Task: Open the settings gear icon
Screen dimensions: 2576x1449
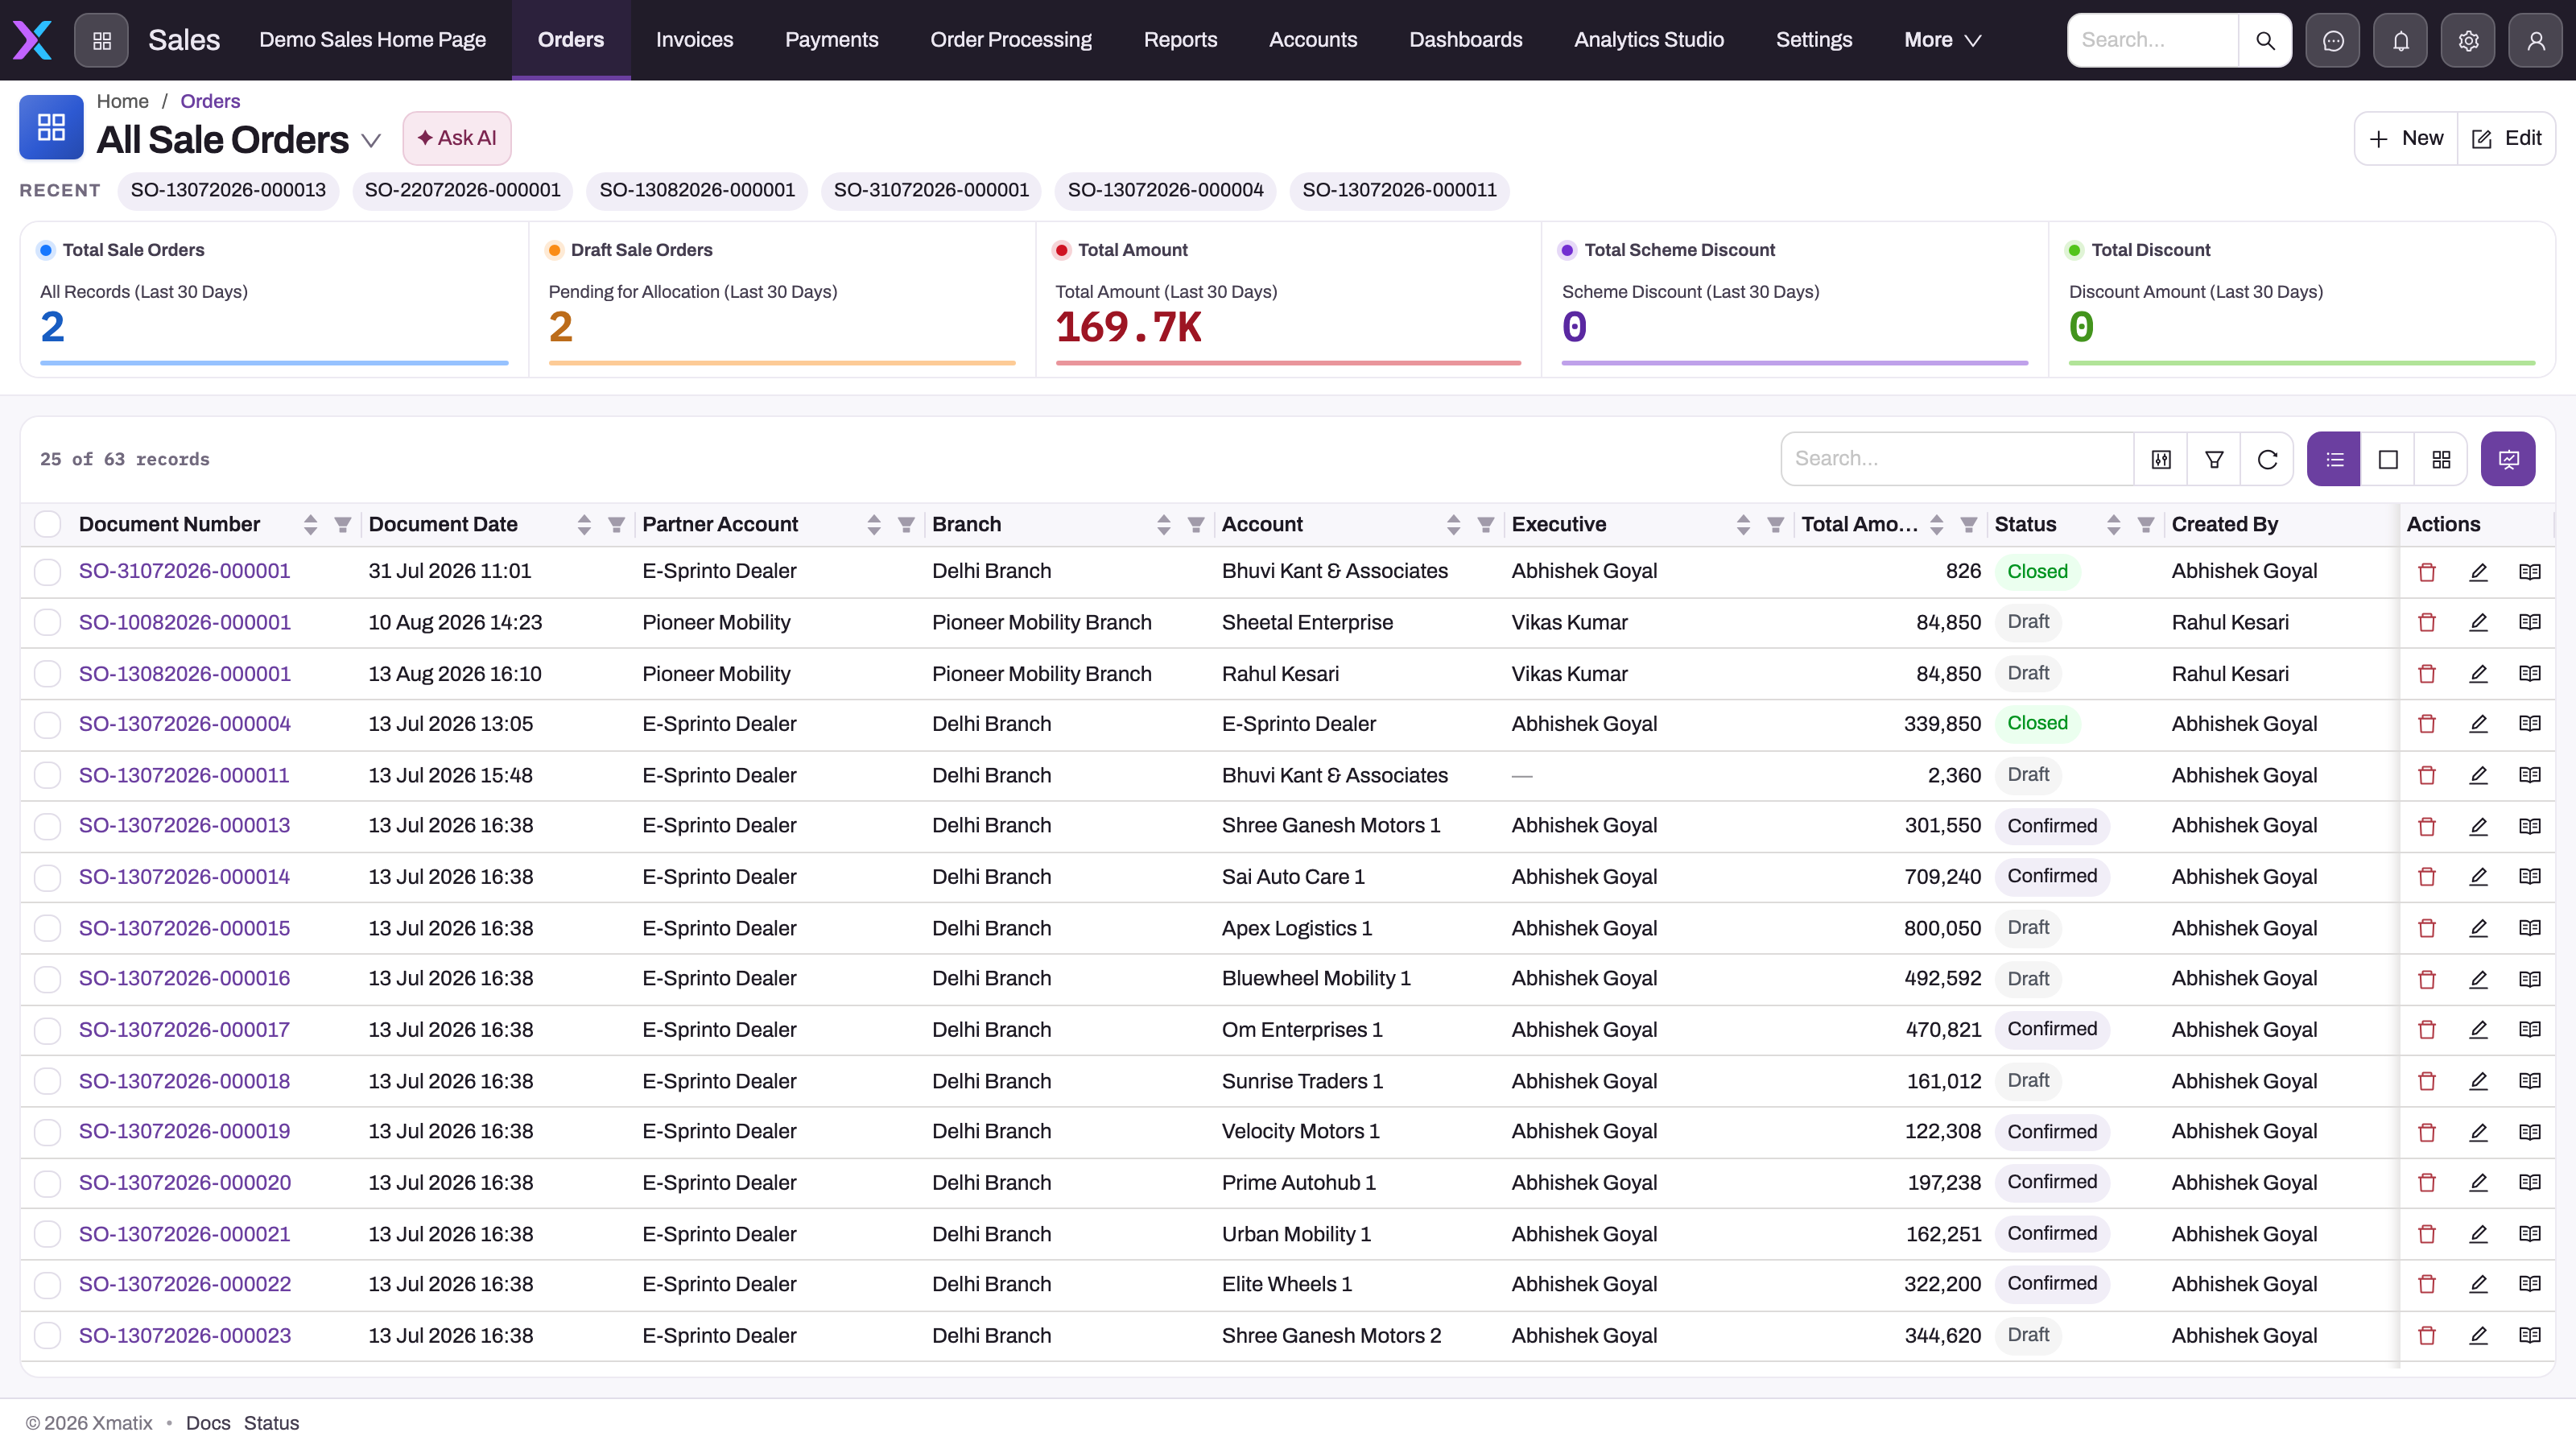Action: (x=2468, y=40)
